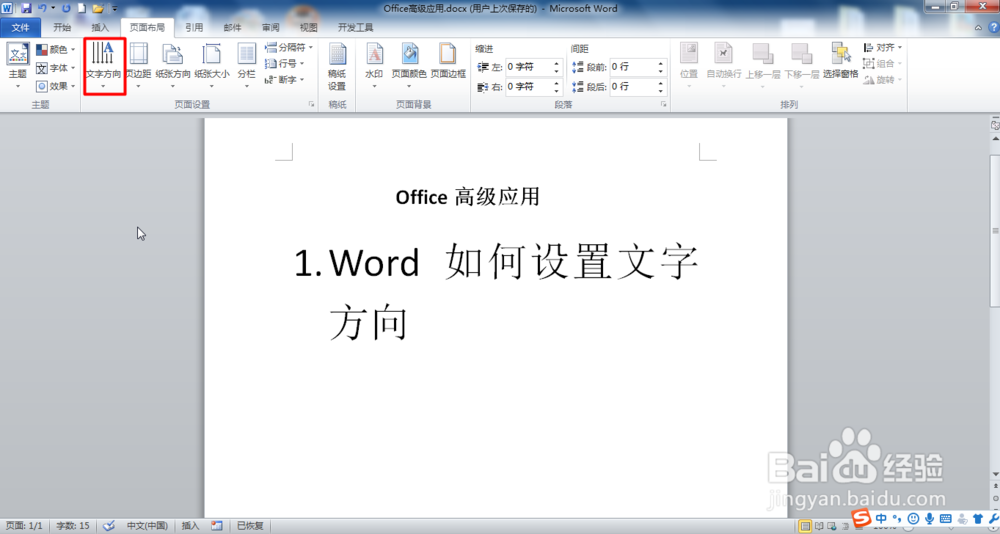
Task: Open the 分栏 columns menu
Action: click(x=246, y=66)
